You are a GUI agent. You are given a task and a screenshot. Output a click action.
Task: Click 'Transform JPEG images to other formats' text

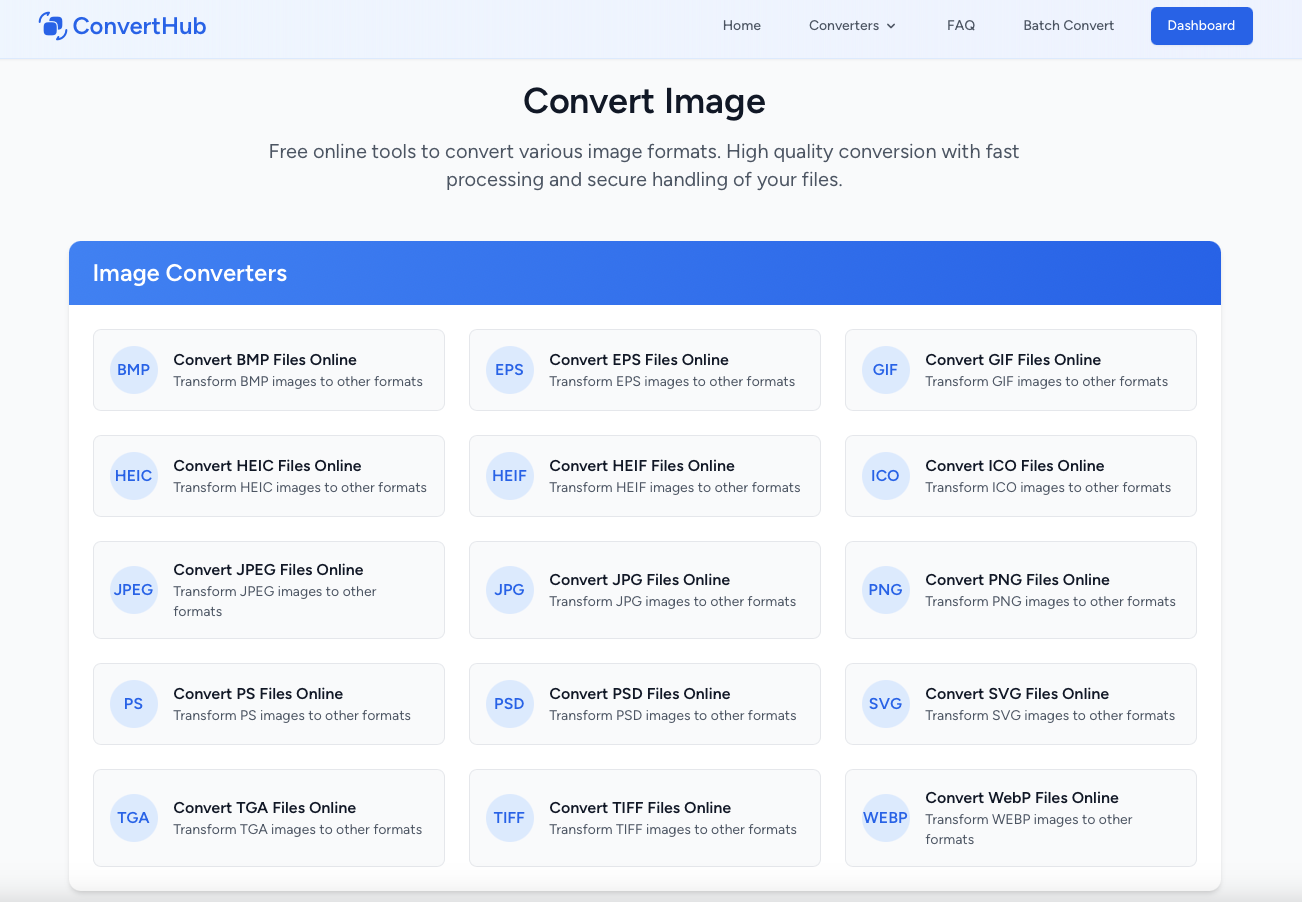[275, 602]
